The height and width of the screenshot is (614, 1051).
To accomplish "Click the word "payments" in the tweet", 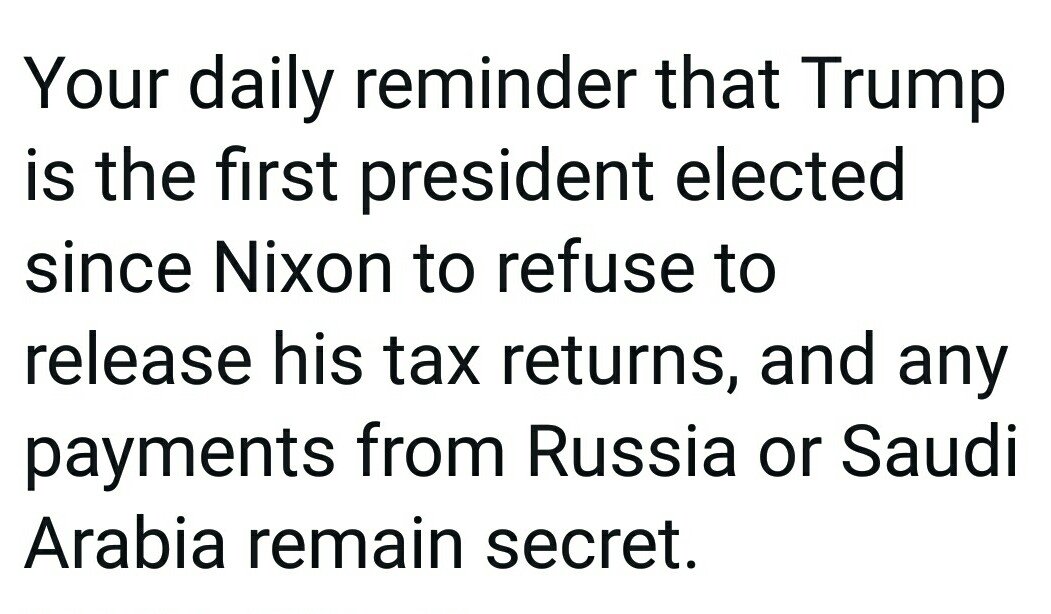I will point(180,457).
